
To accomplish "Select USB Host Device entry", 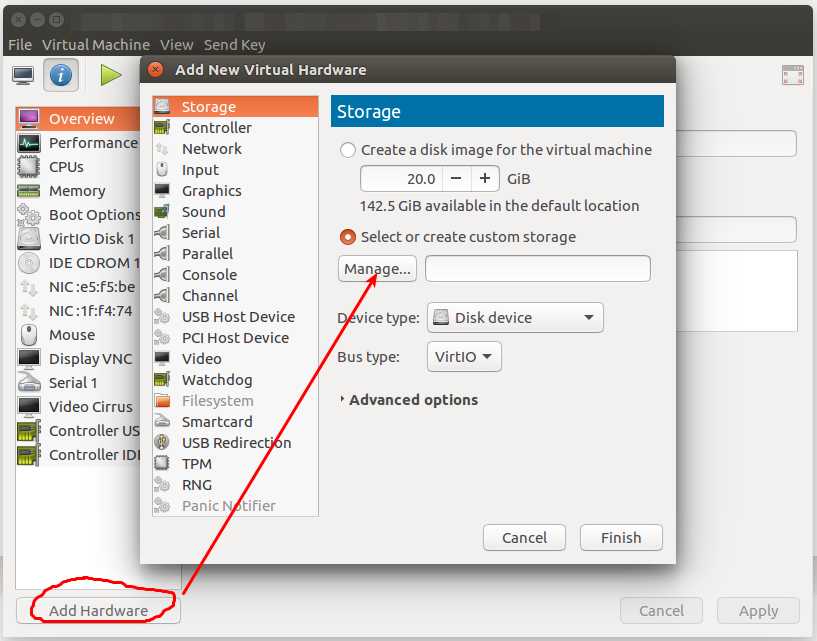I will pyautogui.click(x=235, y=317).
